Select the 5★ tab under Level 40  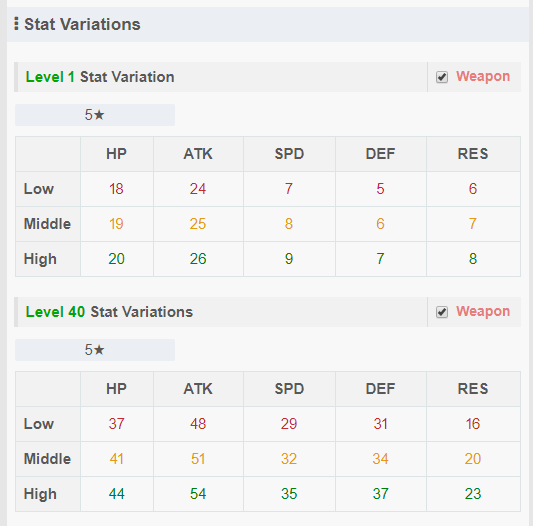[95, 350]
